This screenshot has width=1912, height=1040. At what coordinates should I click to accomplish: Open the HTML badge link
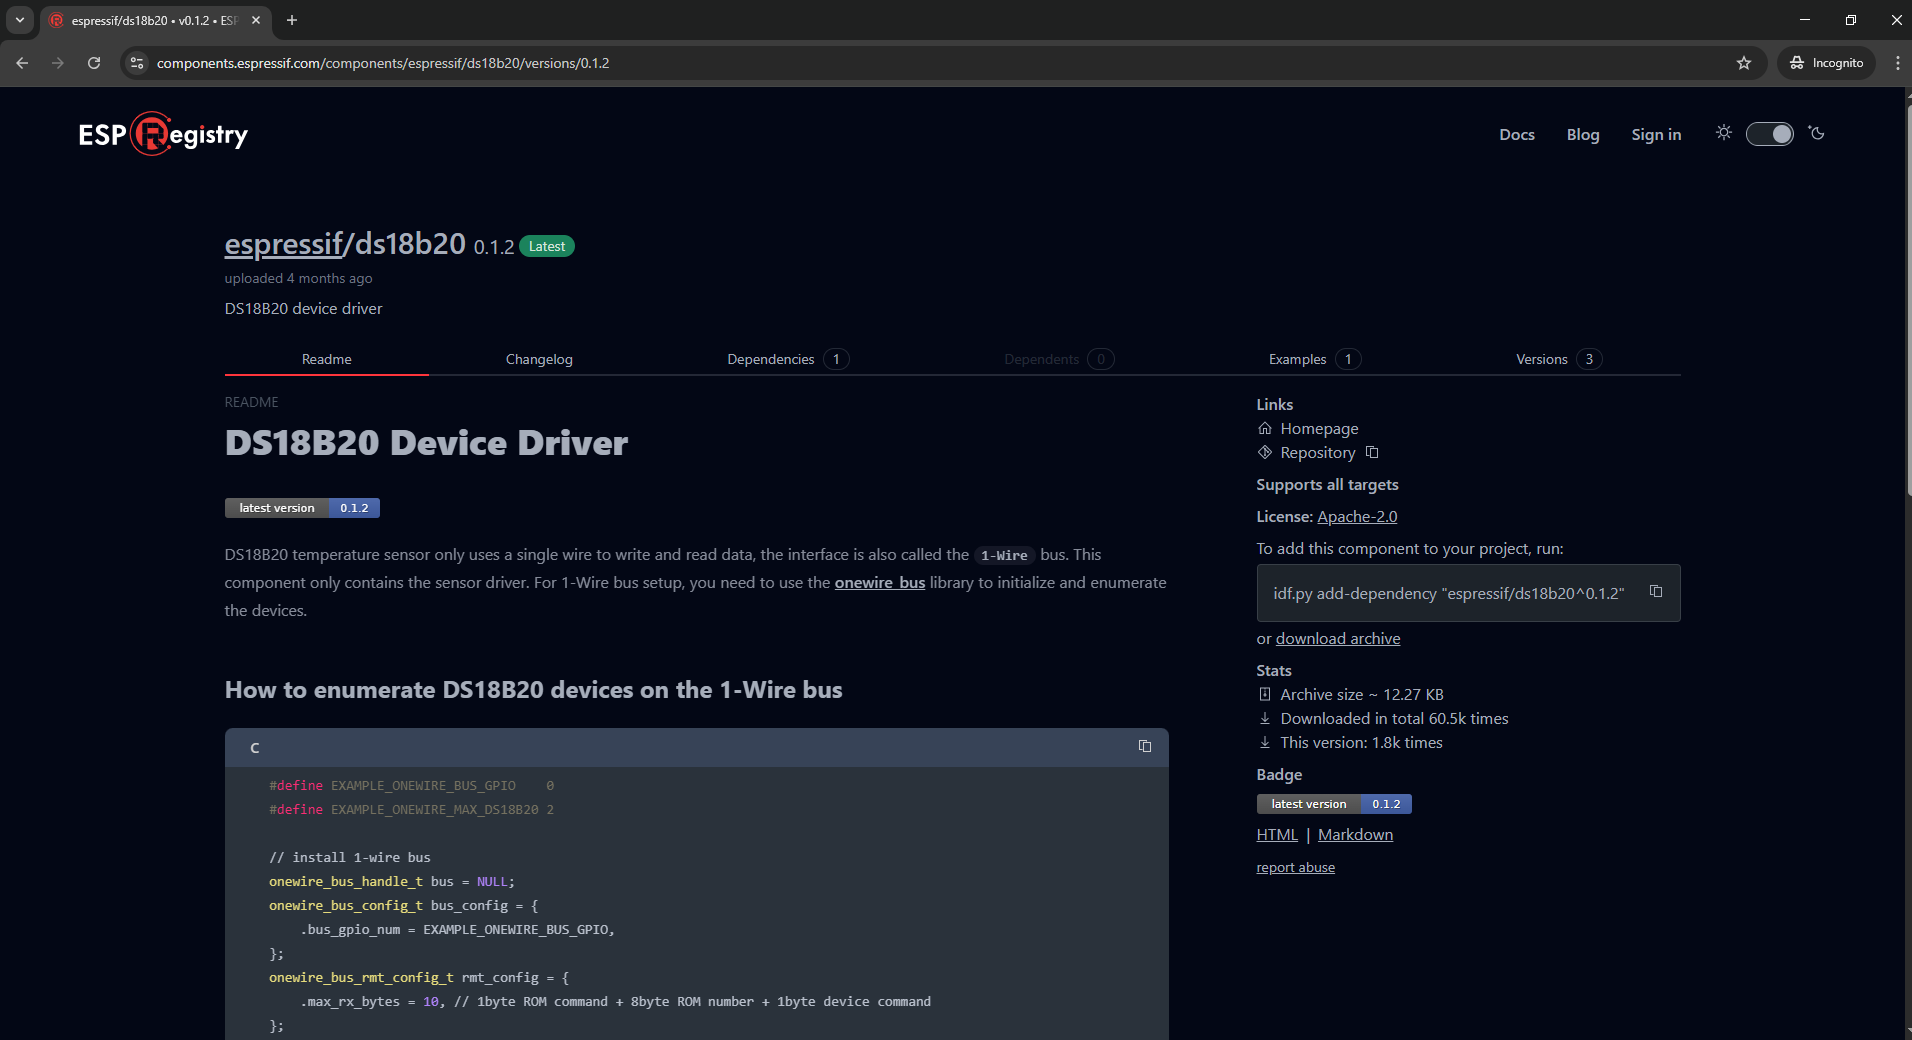[1276, 834]
